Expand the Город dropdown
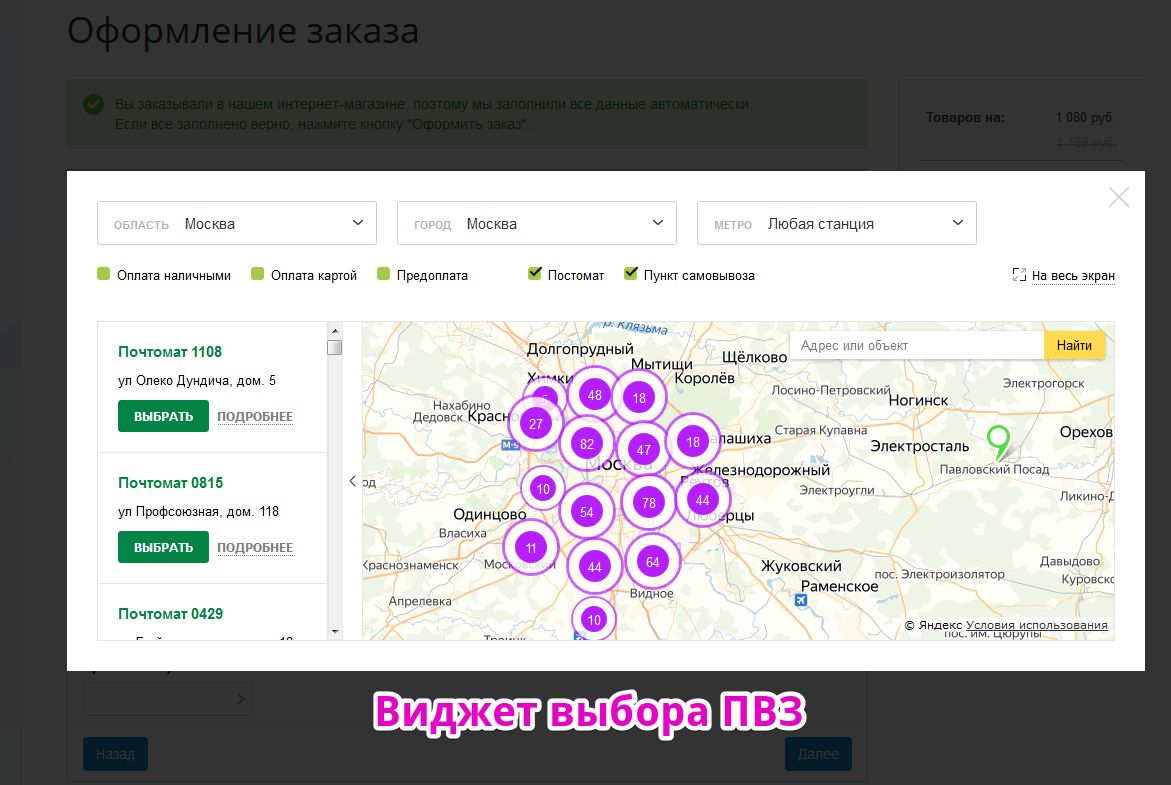The image size is (1171, 785). [x=537, y=223]
